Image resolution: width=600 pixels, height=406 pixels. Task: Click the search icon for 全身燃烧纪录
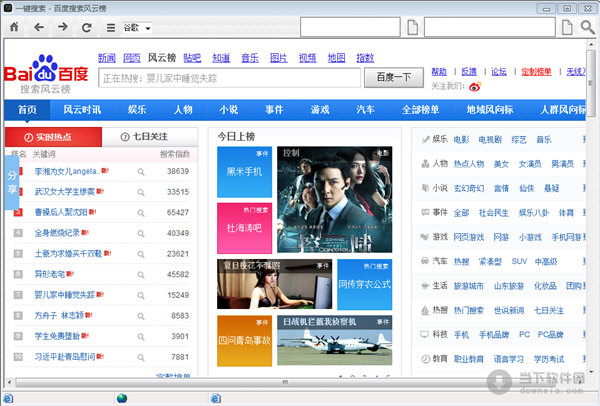pyautogui.click(x=141, y=234)
